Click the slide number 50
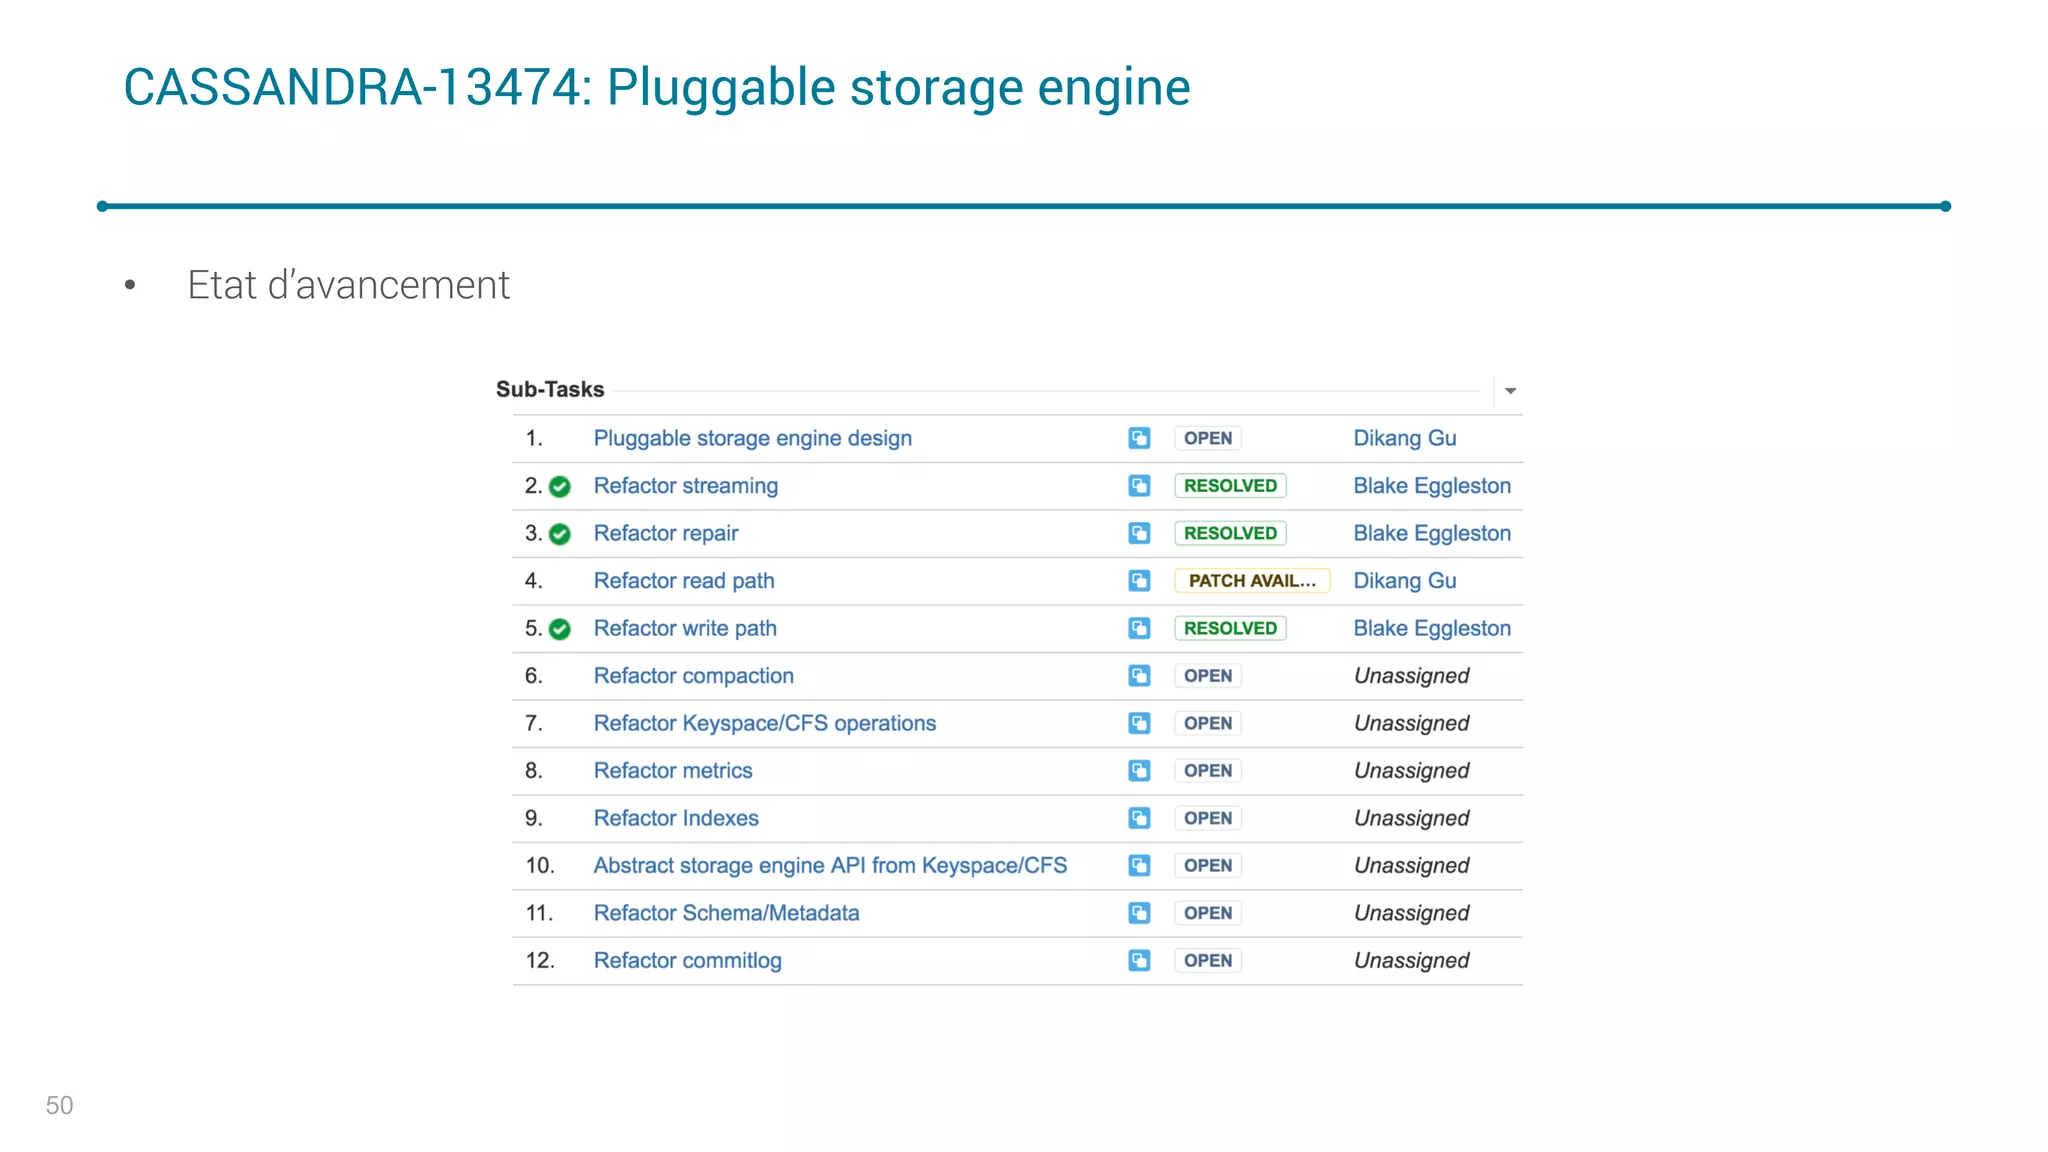 [x=60, y=1105]
